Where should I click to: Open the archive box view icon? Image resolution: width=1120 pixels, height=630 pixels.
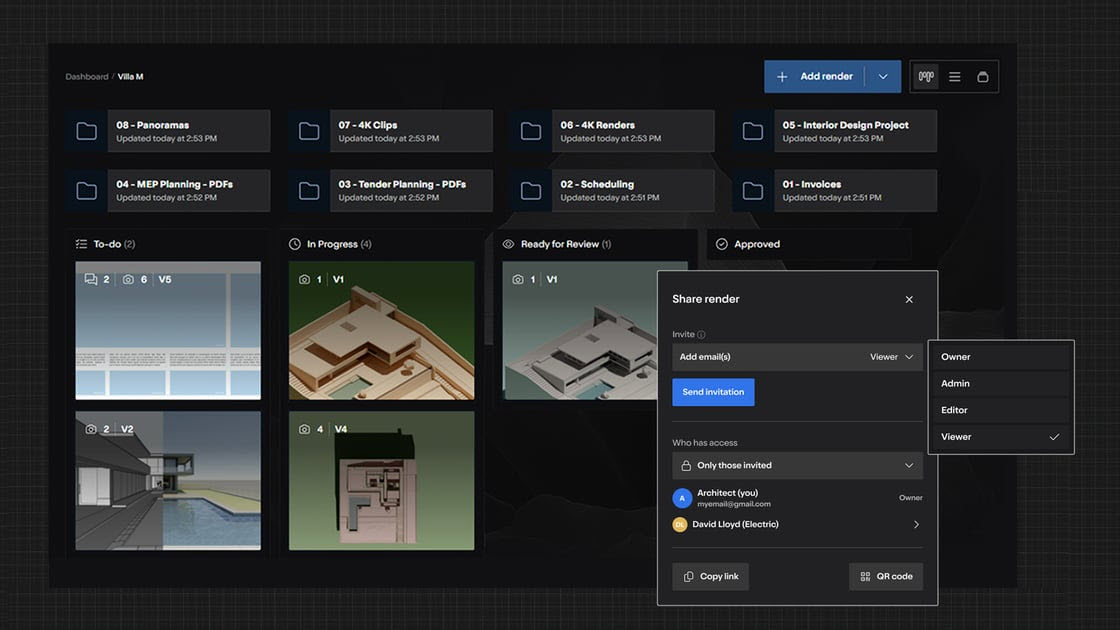click(983, 77)
